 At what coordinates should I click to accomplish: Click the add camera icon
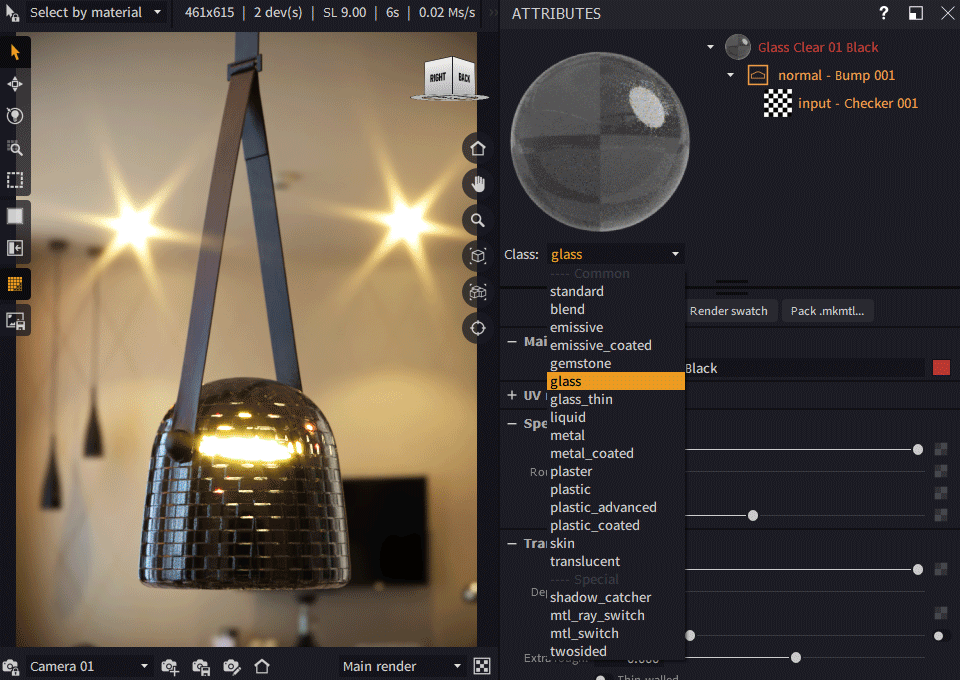tap(171, 666)
